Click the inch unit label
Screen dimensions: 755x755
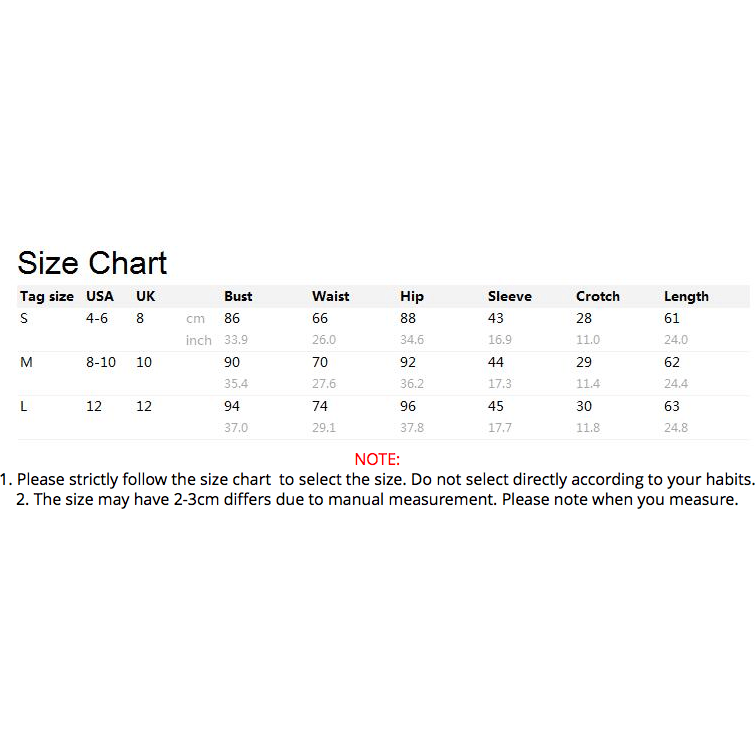(199, 340)
